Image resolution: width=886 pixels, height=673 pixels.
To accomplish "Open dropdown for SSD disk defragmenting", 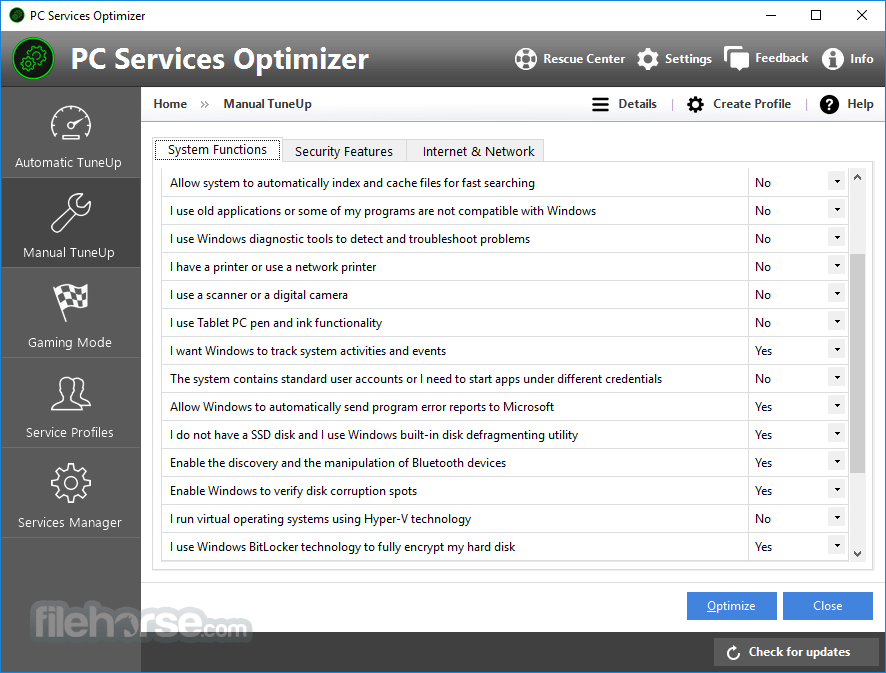I will pyautogui.click(x=837, y=433).
